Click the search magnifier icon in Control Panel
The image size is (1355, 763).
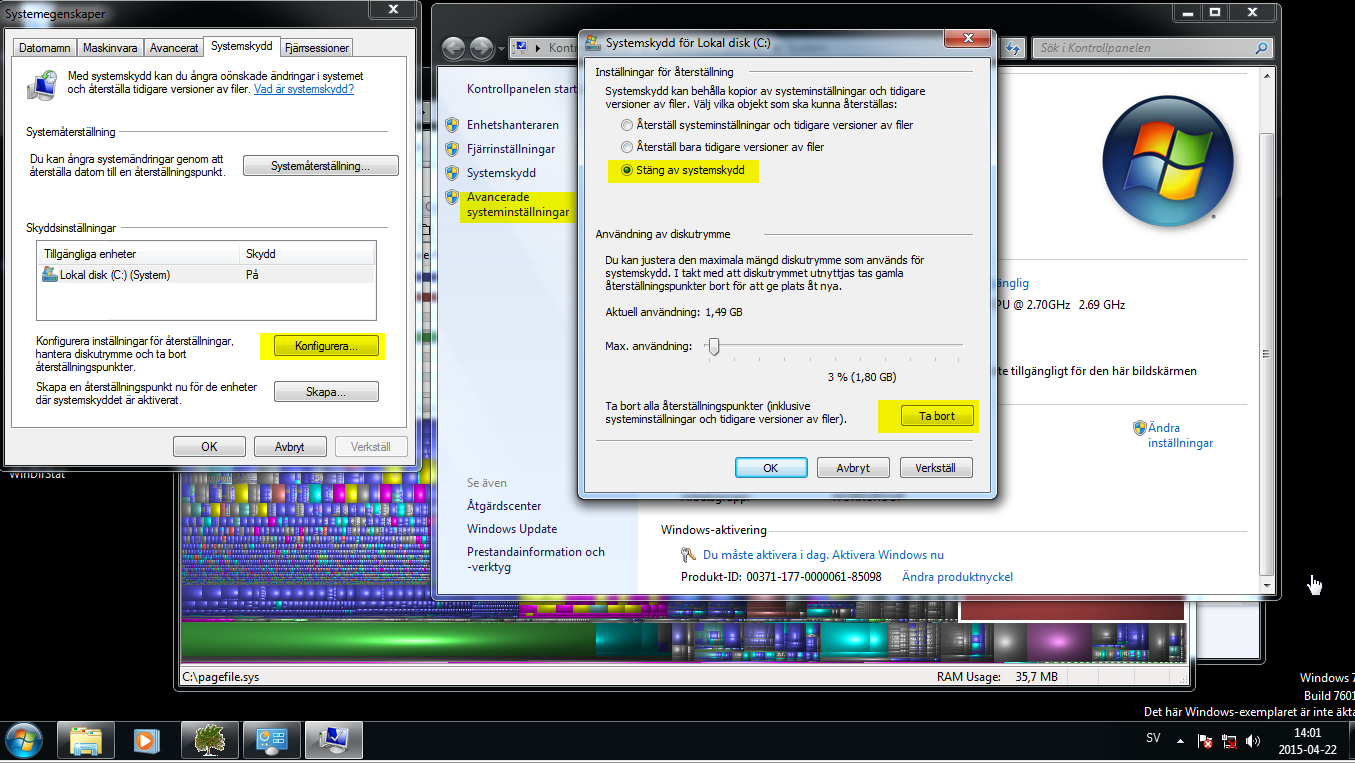pos(1262,48)
